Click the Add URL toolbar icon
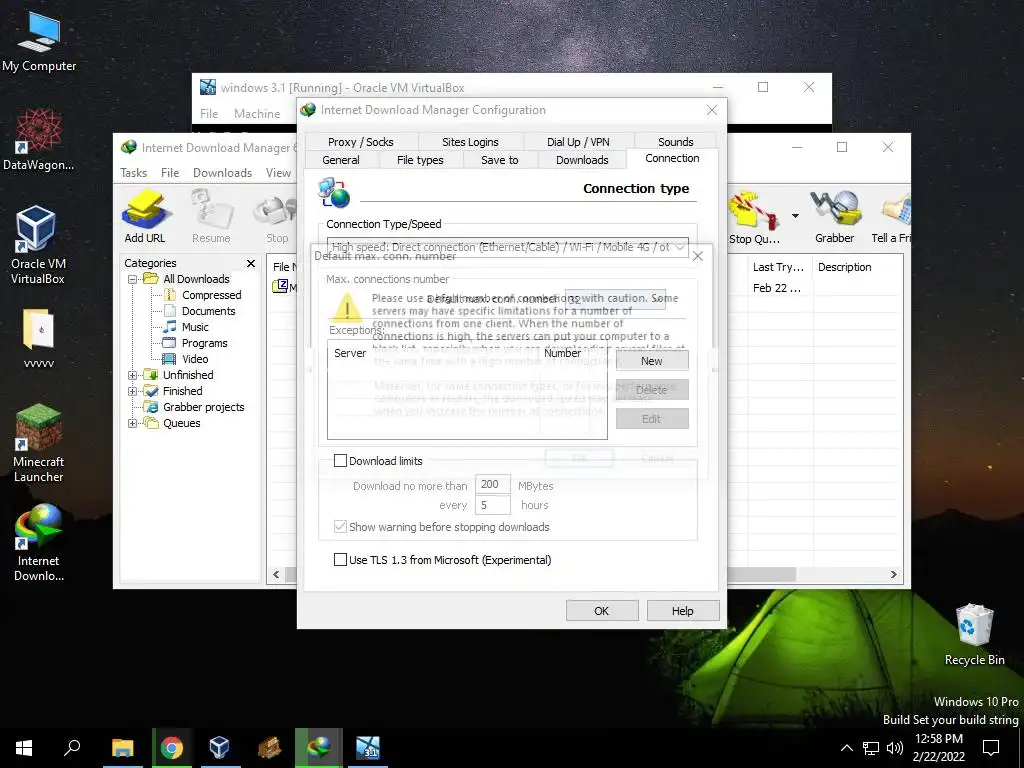1024x768 pixels. [x=145, y=216]
